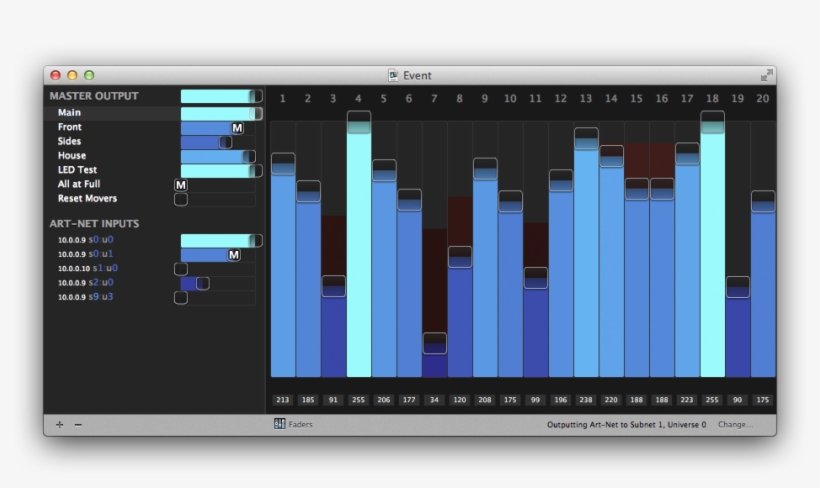The image size is (820, 488).
Task: Click the House label in the output list
Action: click(x=72, y=156)
